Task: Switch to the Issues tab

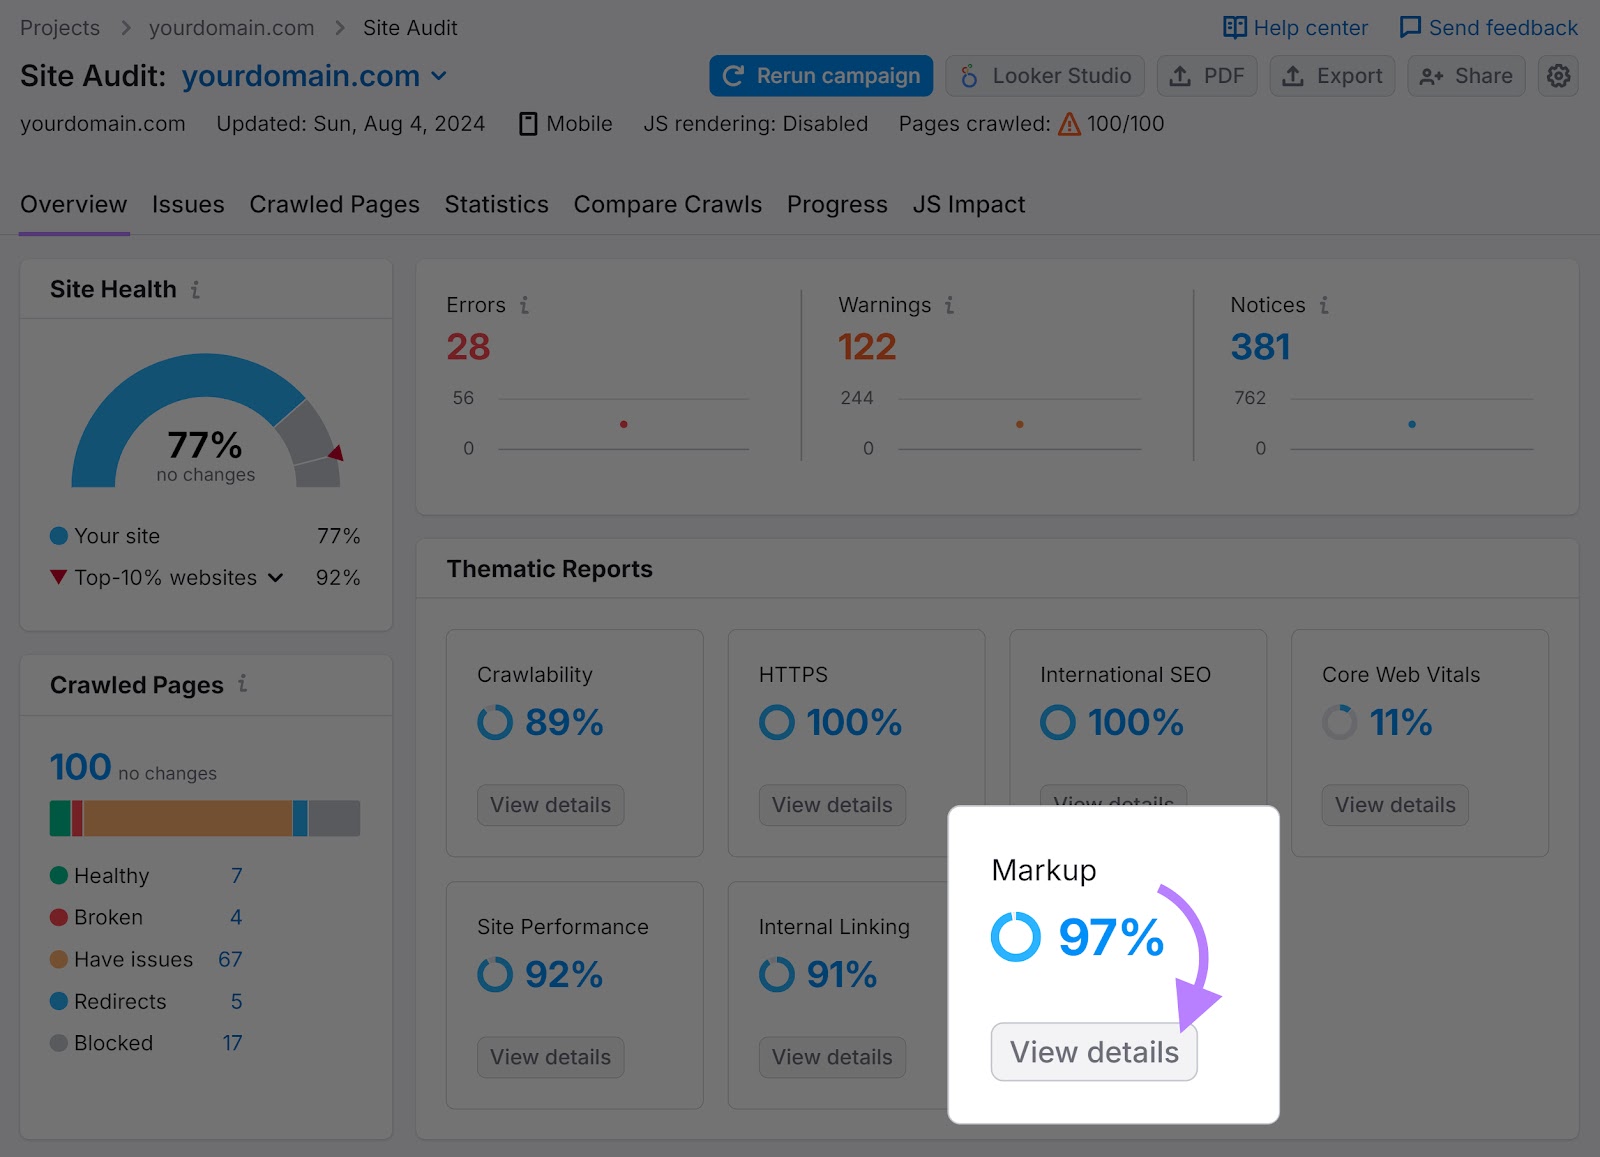Action: point(188,204)
